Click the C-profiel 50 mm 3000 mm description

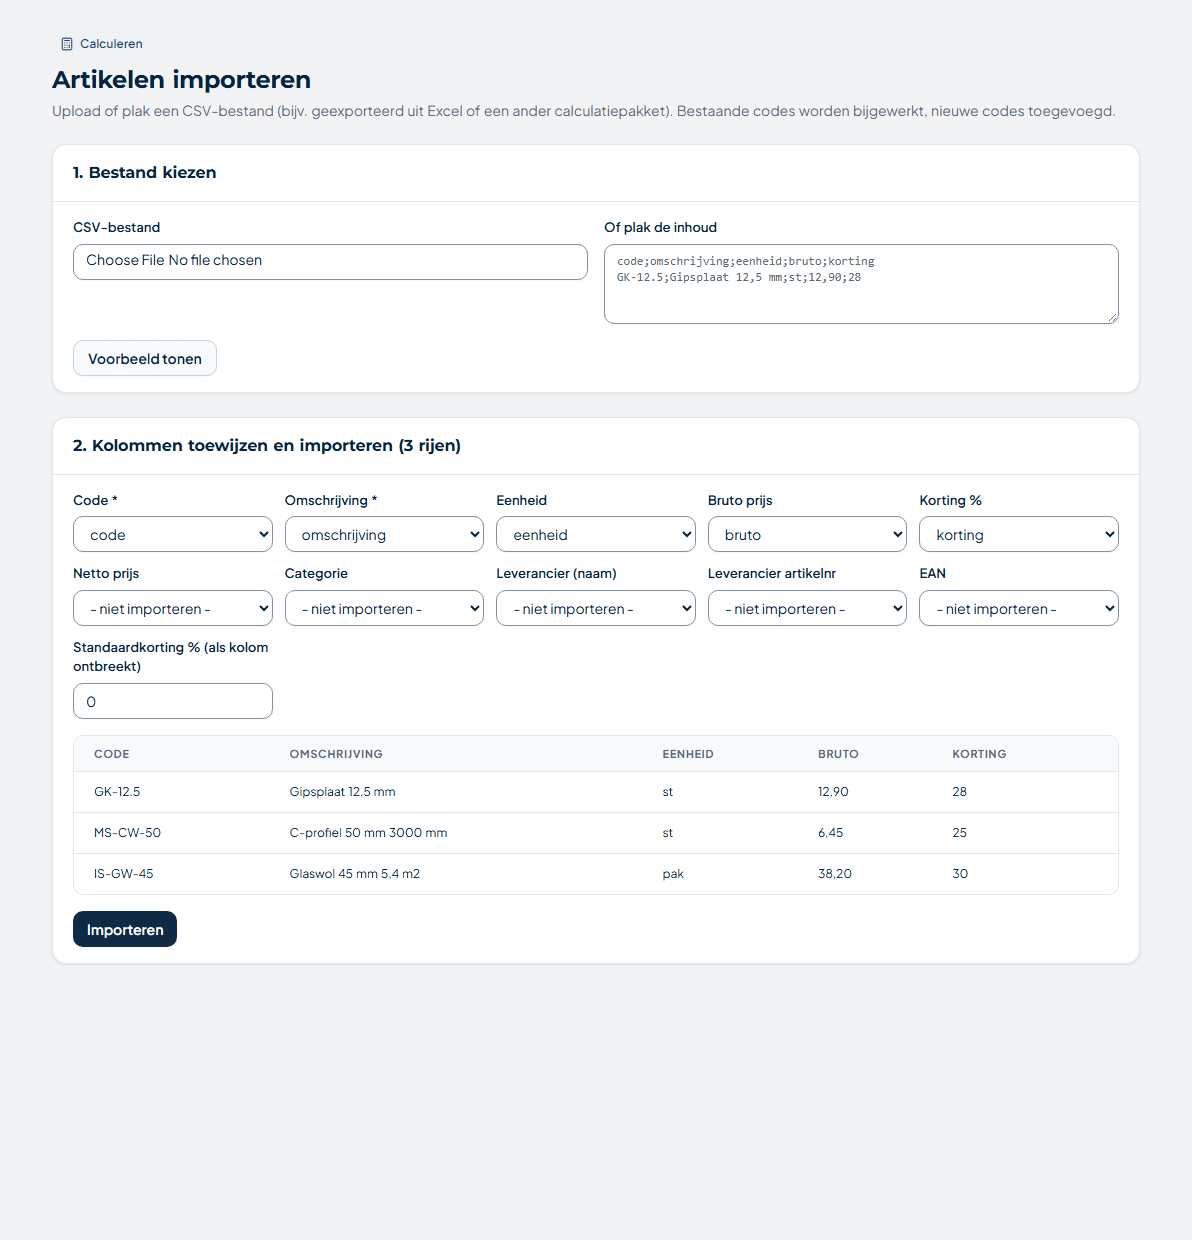368,833
